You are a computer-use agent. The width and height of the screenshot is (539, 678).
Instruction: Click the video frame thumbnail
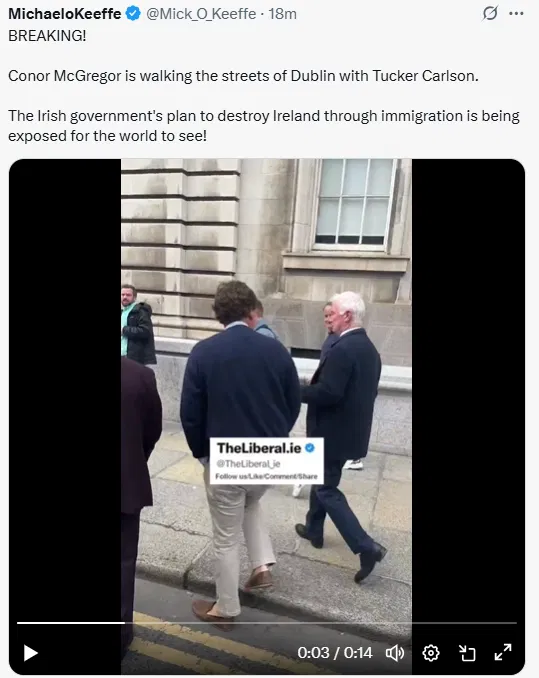[266, 389]
